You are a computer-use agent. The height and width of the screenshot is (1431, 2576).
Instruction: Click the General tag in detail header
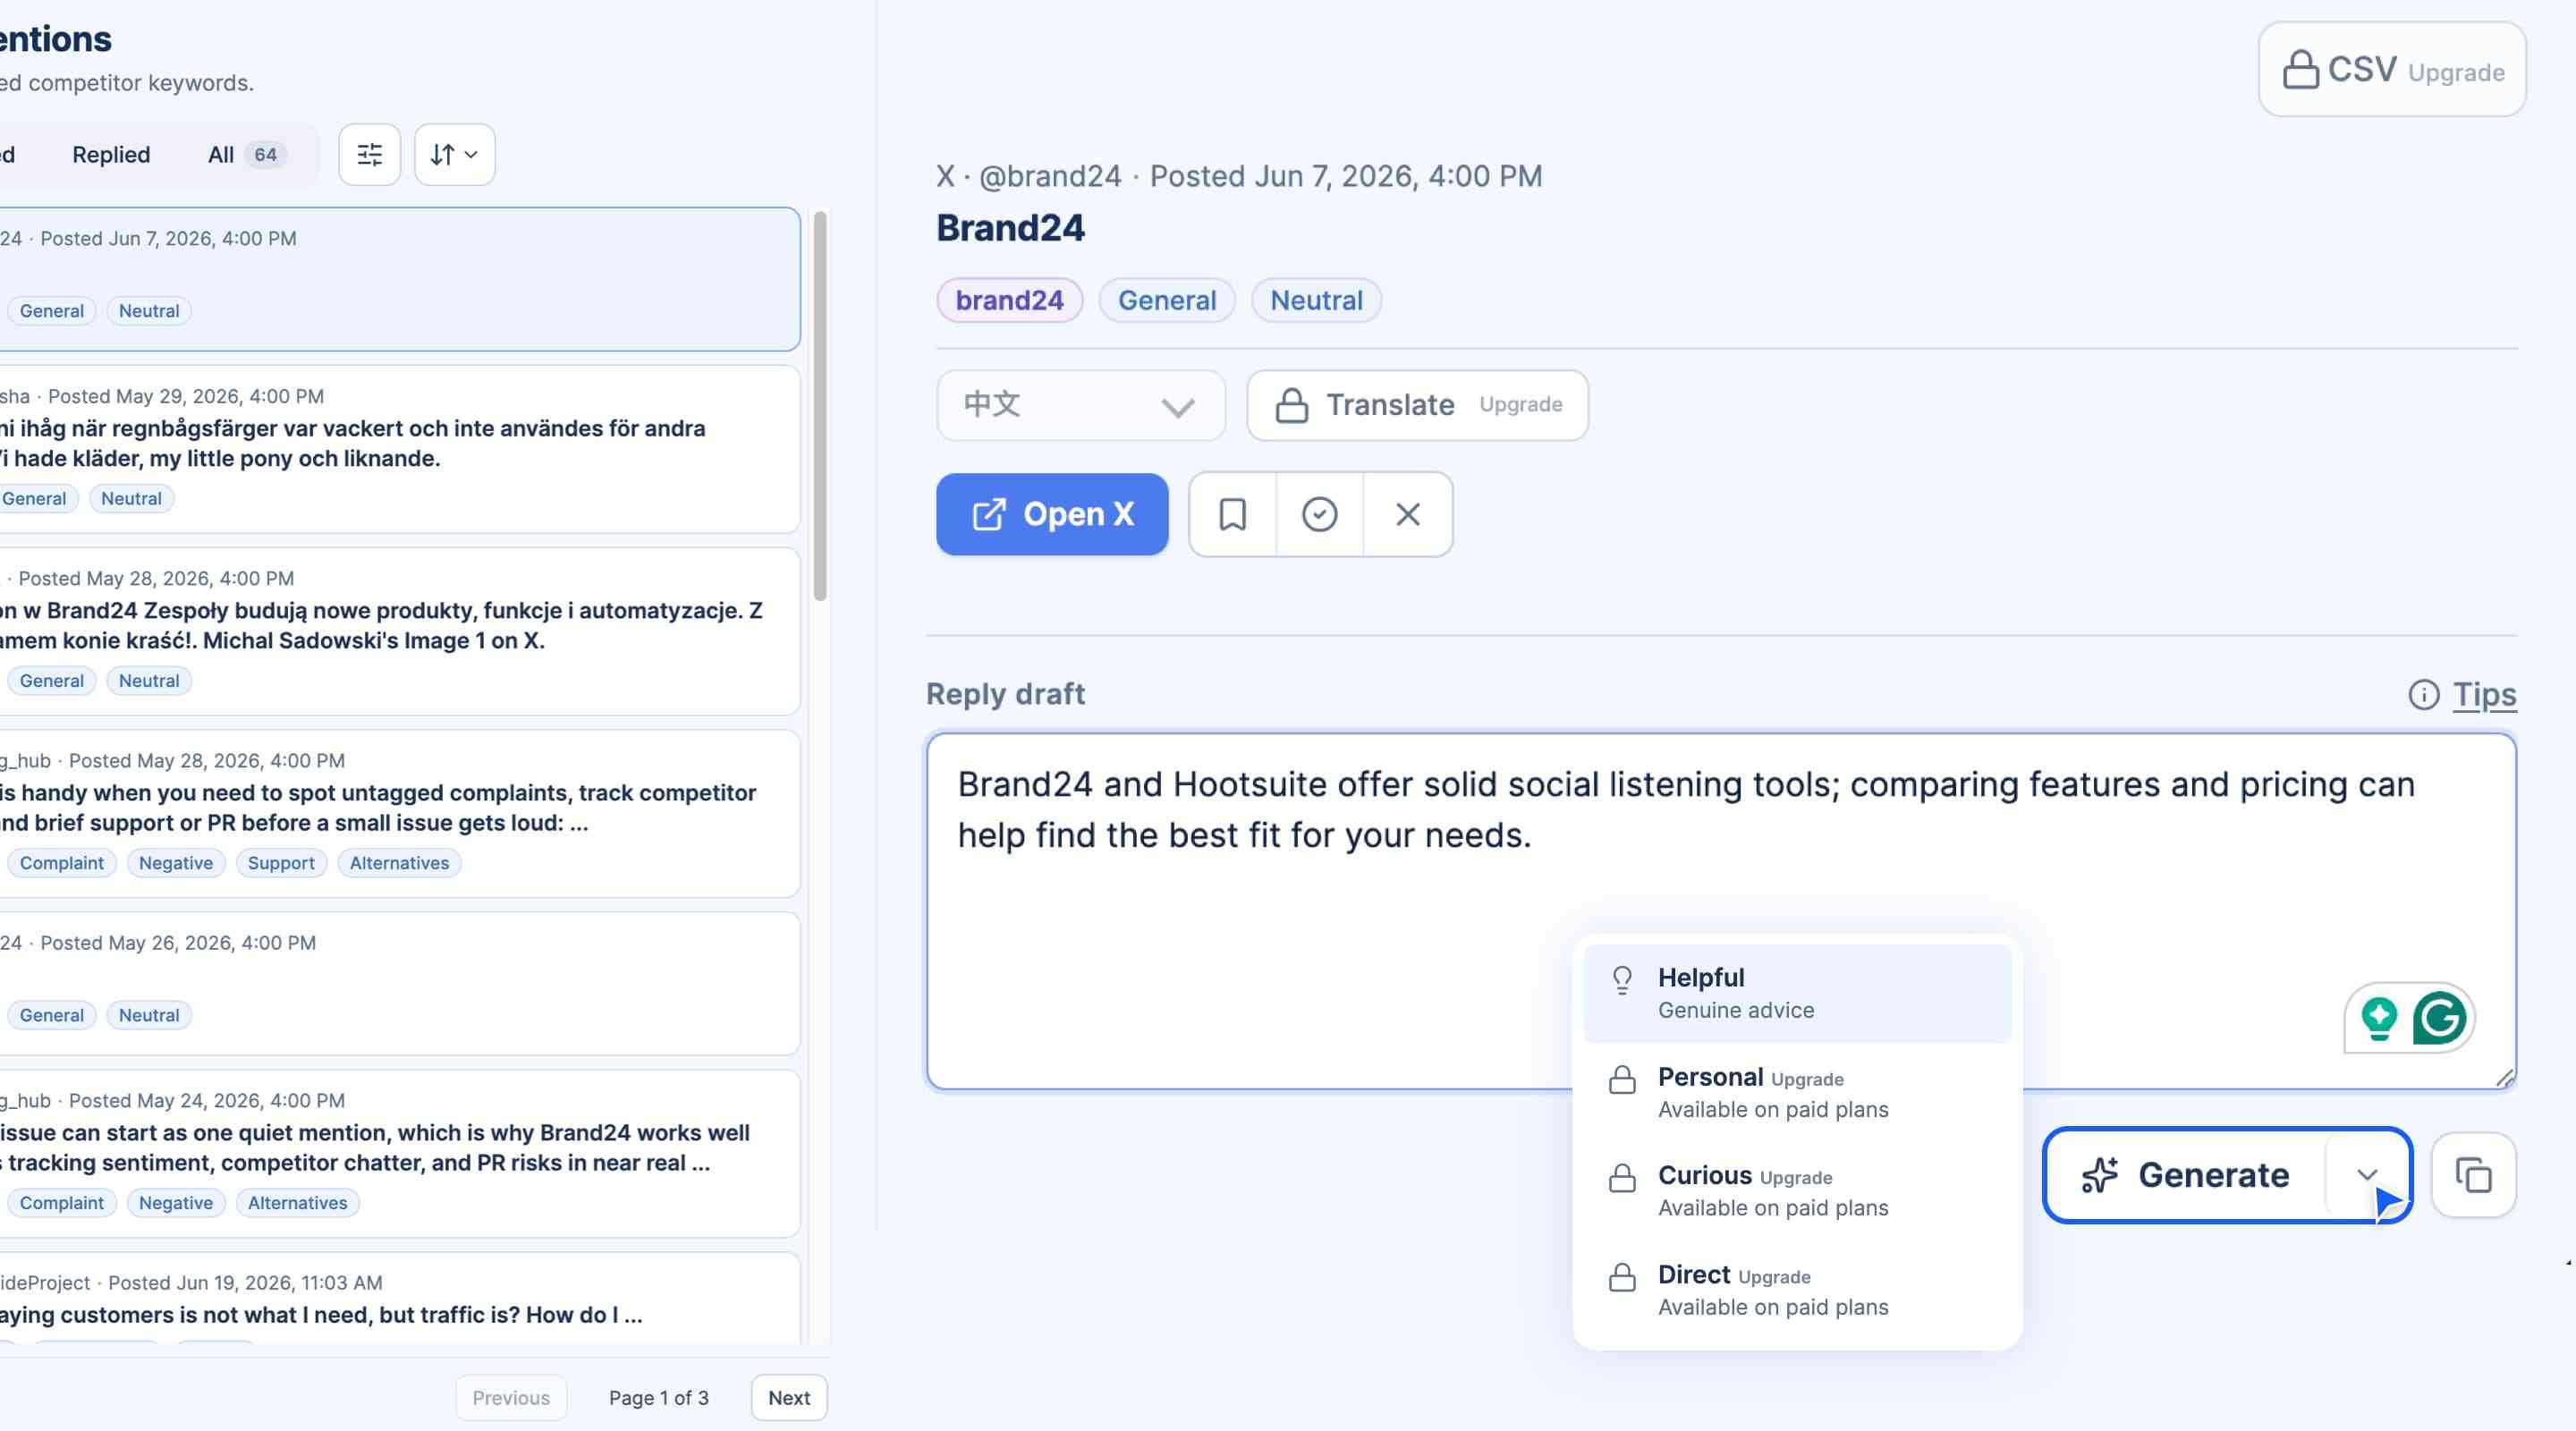tap(1167, 300)
